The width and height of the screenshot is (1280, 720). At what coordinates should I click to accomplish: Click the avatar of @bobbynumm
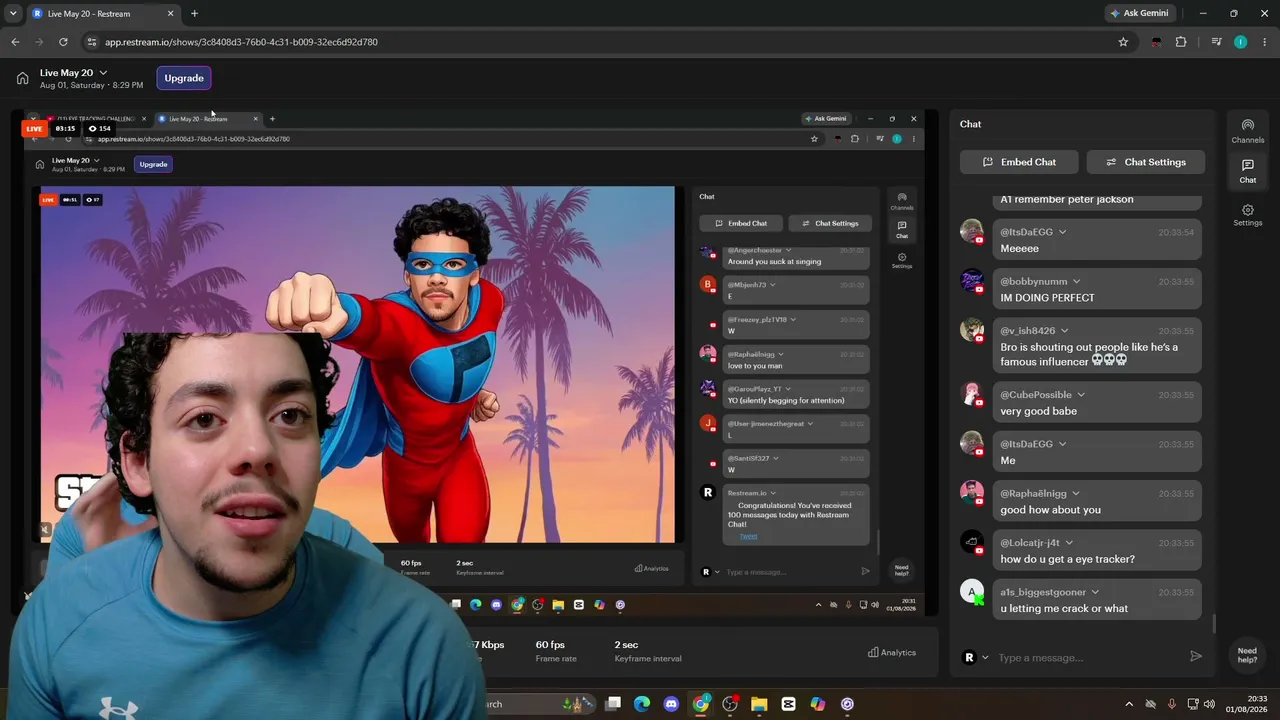pos(971,281)
